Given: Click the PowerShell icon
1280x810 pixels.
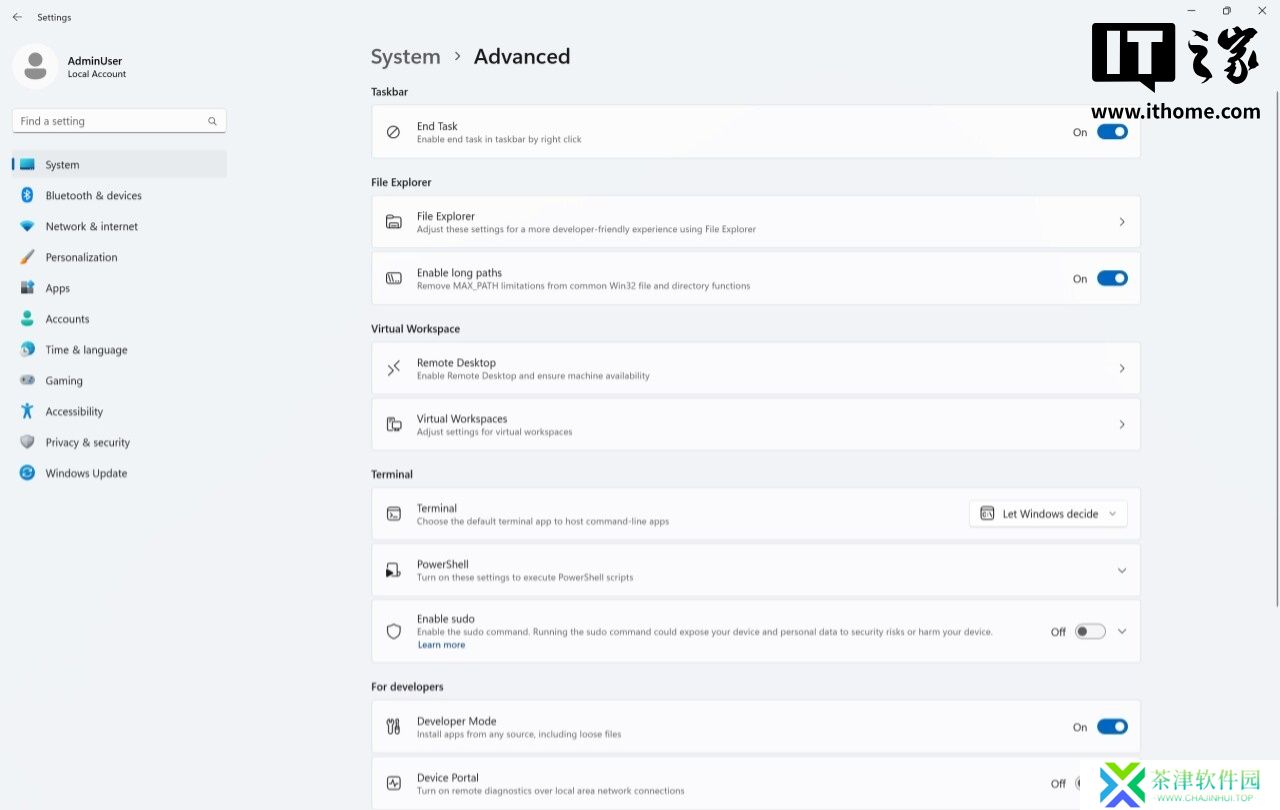Looking at the screenshot, I should pyautogui.click(x=394, y=570).
